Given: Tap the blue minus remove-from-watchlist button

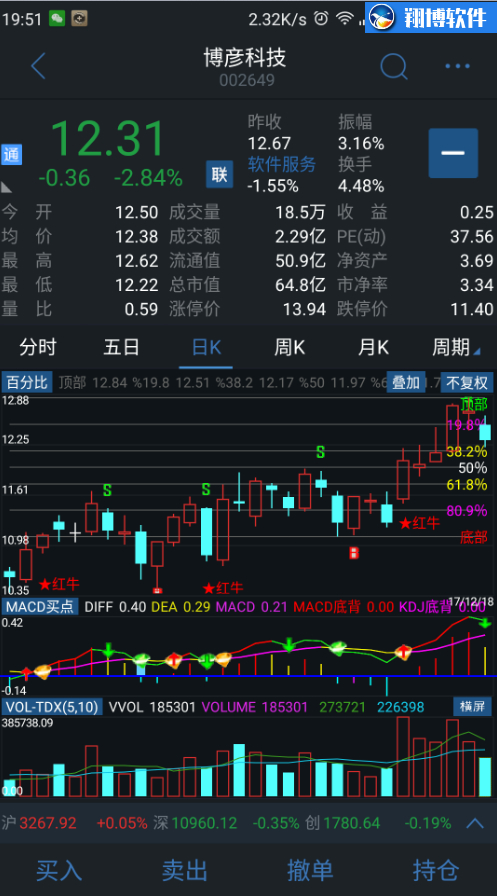Looking at the screenshot, I should 453,153.
